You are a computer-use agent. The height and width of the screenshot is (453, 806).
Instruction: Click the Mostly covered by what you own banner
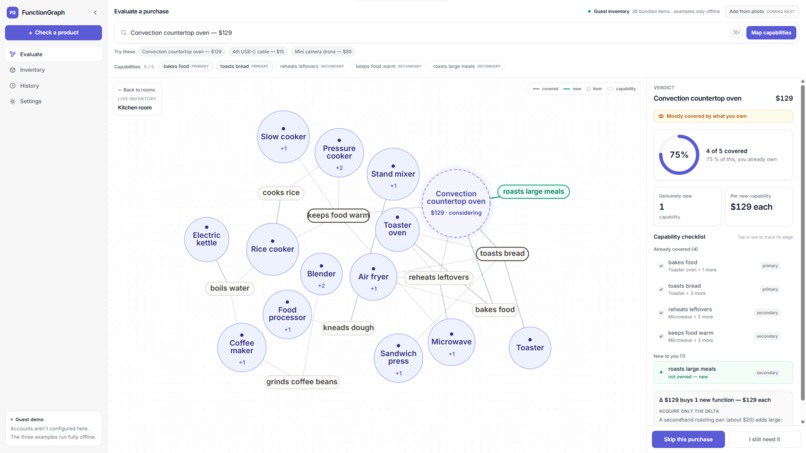(x=723, y=116)
